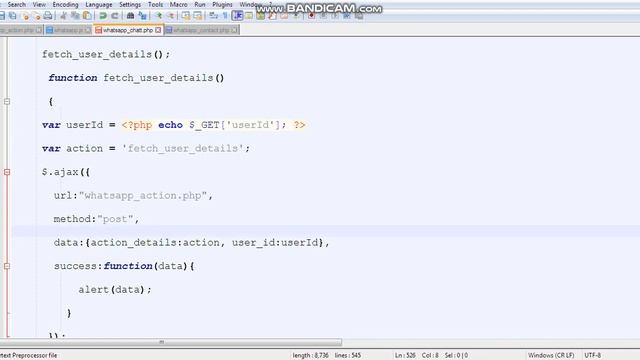Place cursor in "var action = 'fetch_user_details'" line

[146, 149]
